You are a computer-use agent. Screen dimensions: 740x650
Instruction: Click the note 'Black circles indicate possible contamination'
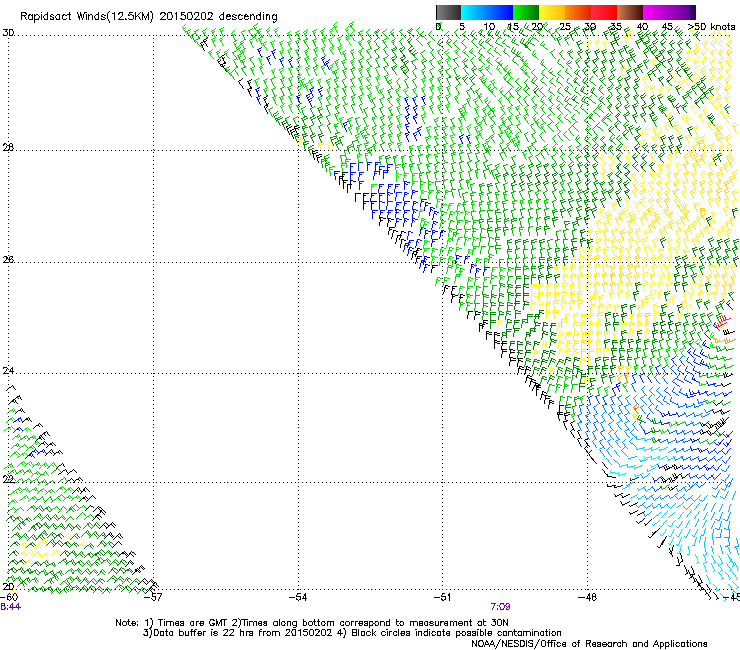click(x=456, y=633)
